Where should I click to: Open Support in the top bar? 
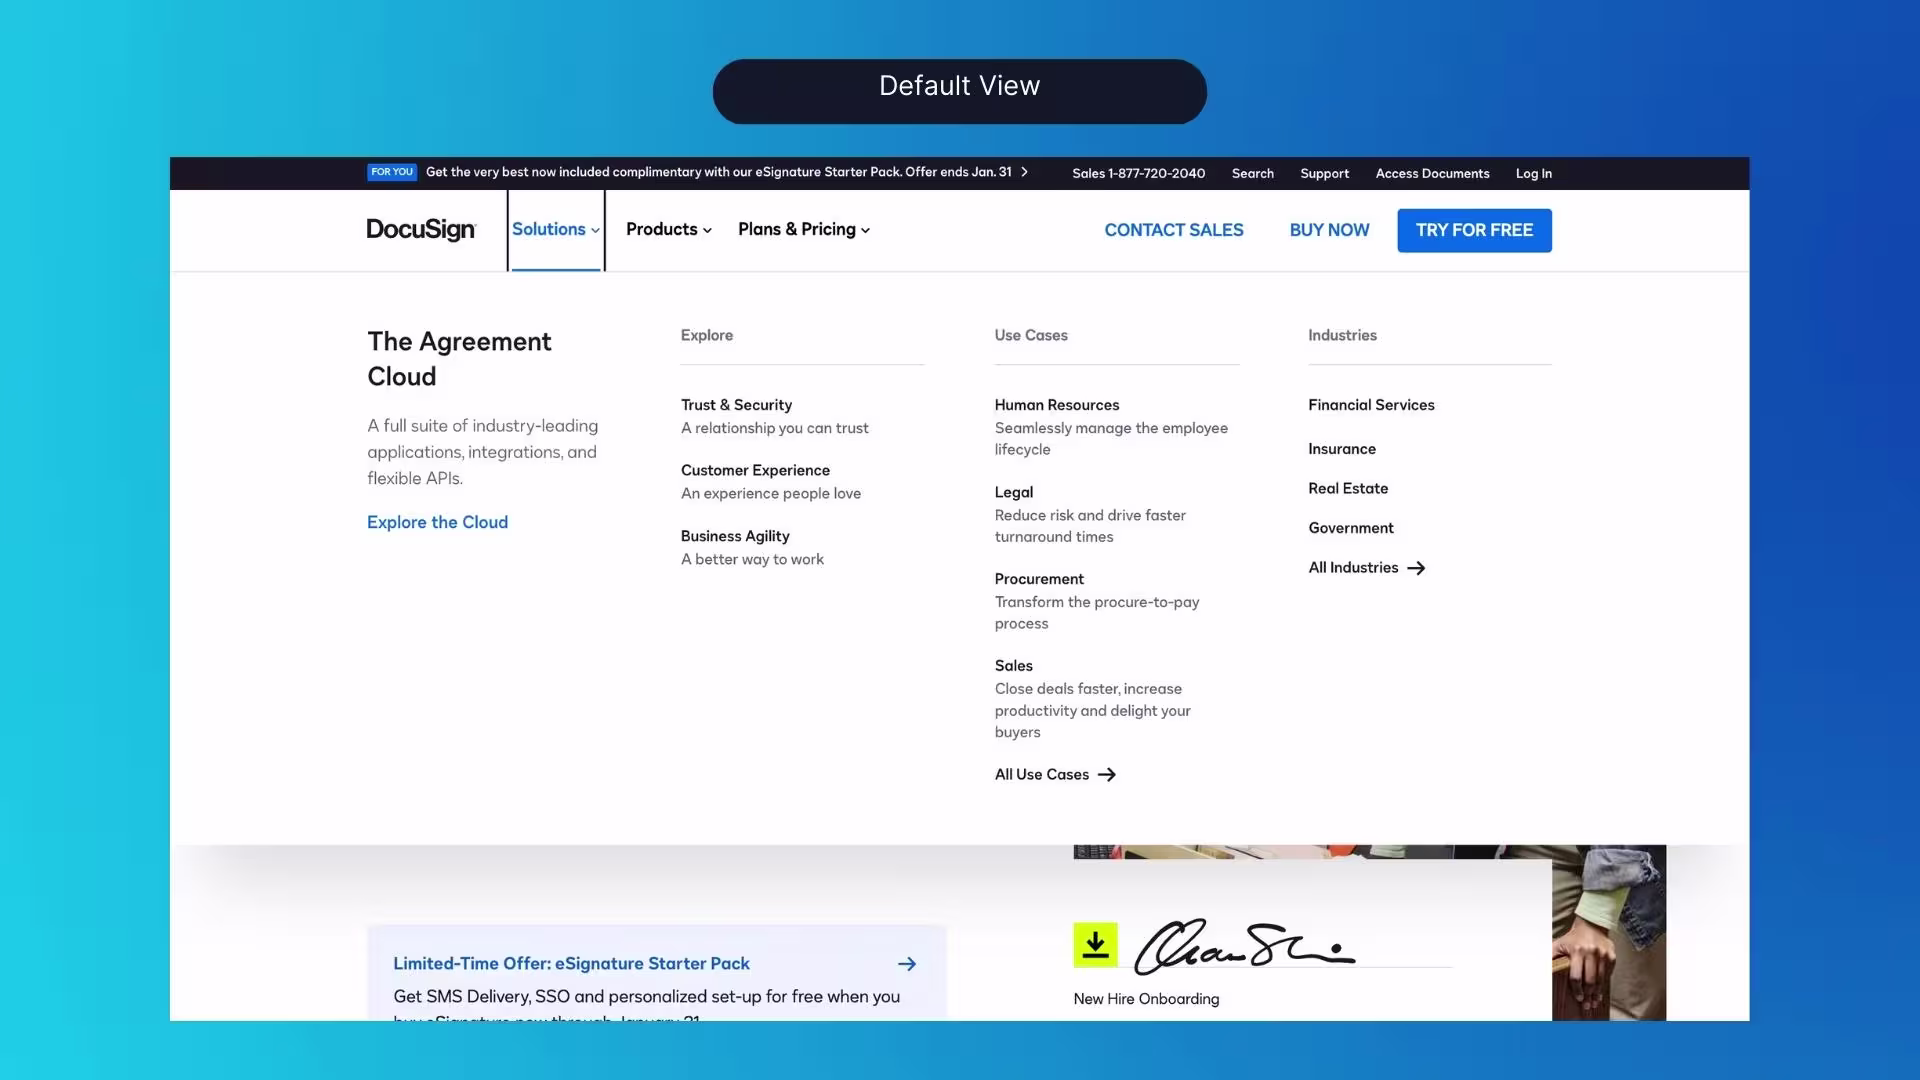[1324, 173]
